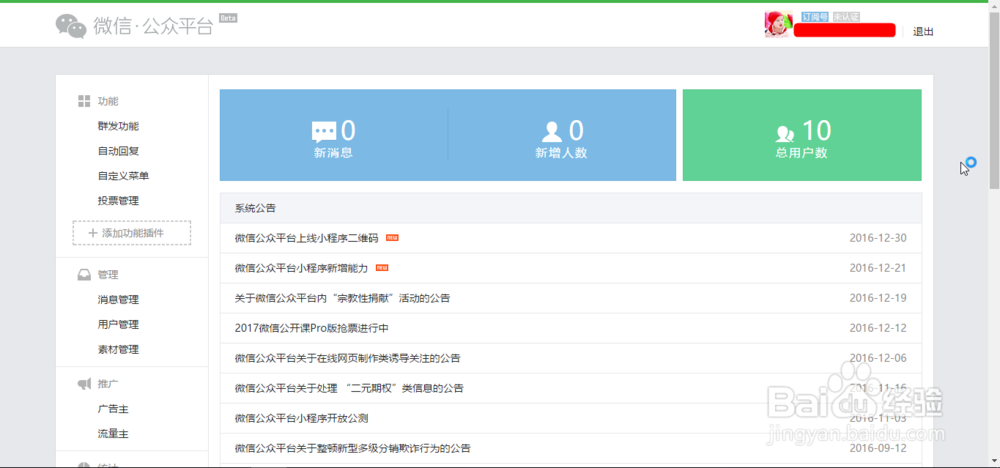Click new badge beside 小程序新增能力 announcement

[382, 268]
